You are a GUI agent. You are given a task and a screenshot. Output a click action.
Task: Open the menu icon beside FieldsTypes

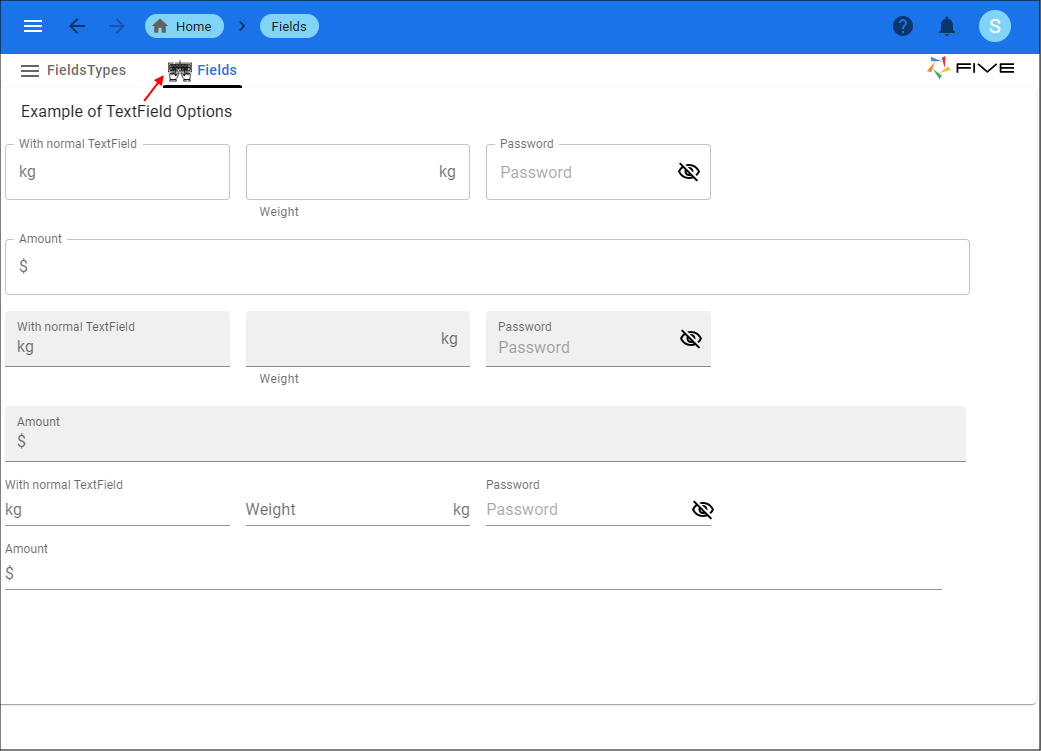(x=30, y=70)
